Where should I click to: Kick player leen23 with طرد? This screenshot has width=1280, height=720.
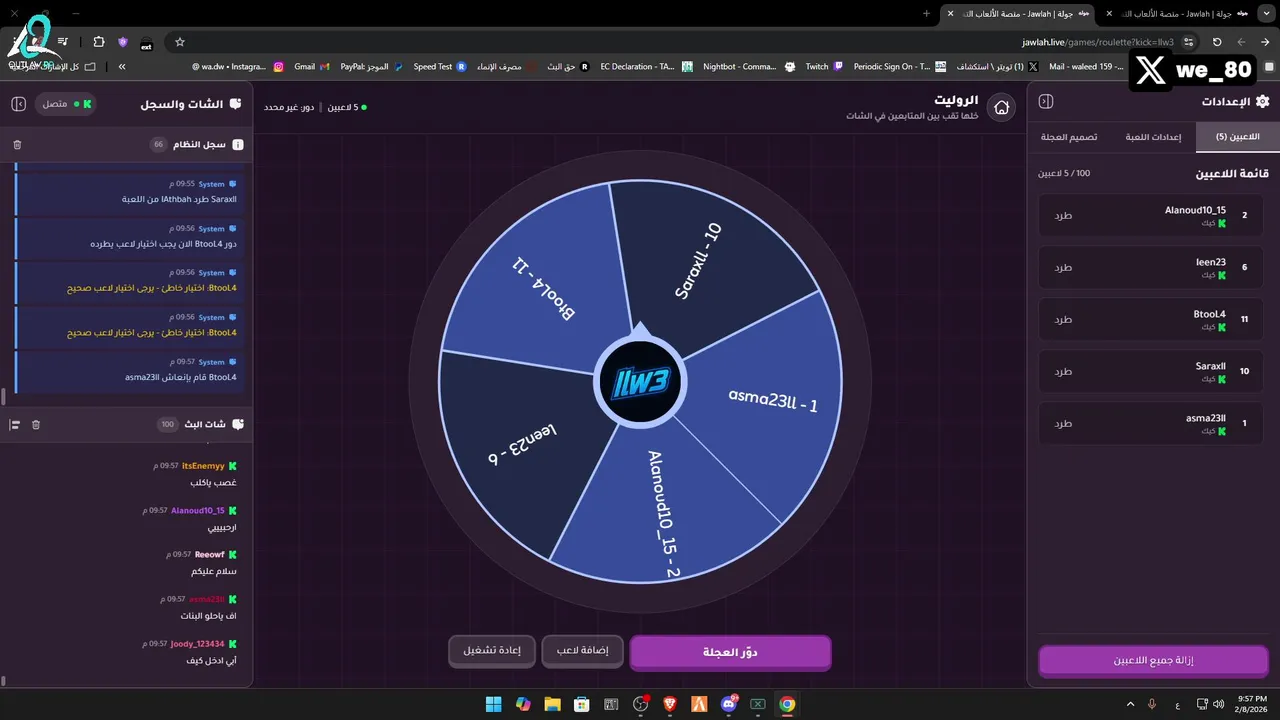(x=1063, y=267)
